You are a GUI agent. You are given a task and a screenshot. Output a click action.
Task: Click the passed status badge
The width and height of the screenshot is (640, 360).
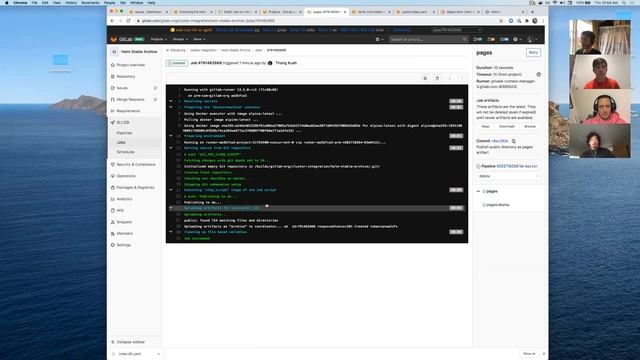tap(176, 63)
